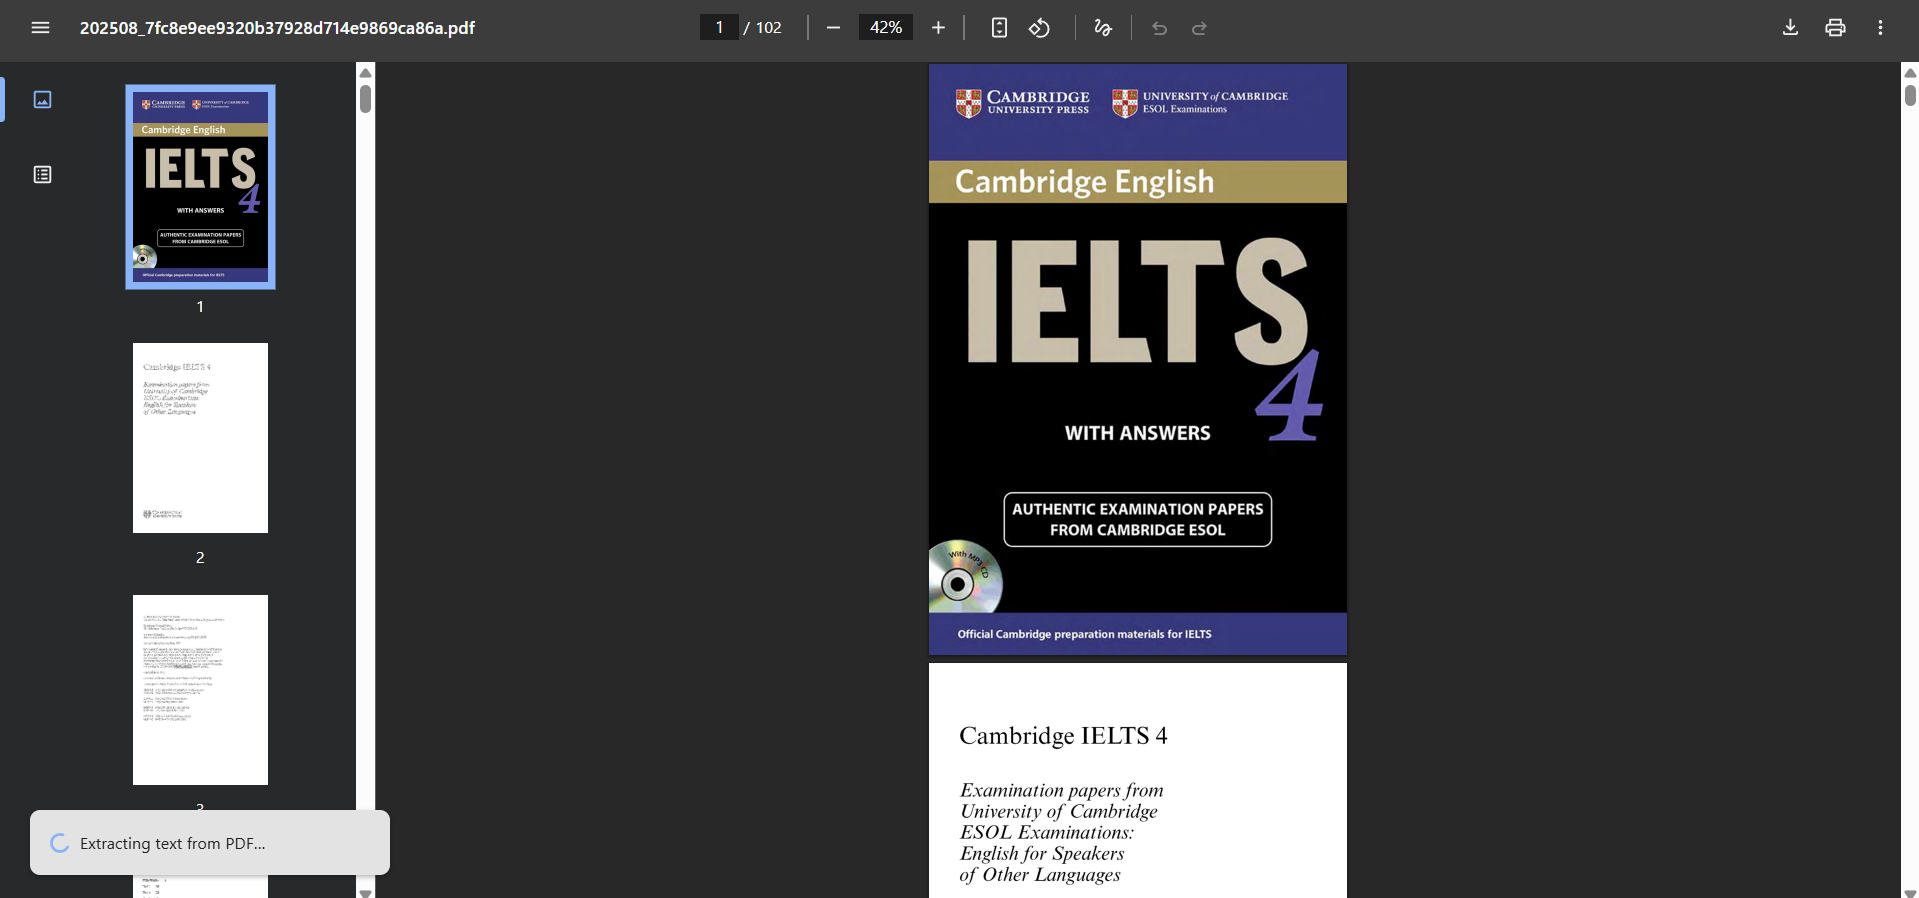Click the document scrollbar down arrow

coord(1910,892)
